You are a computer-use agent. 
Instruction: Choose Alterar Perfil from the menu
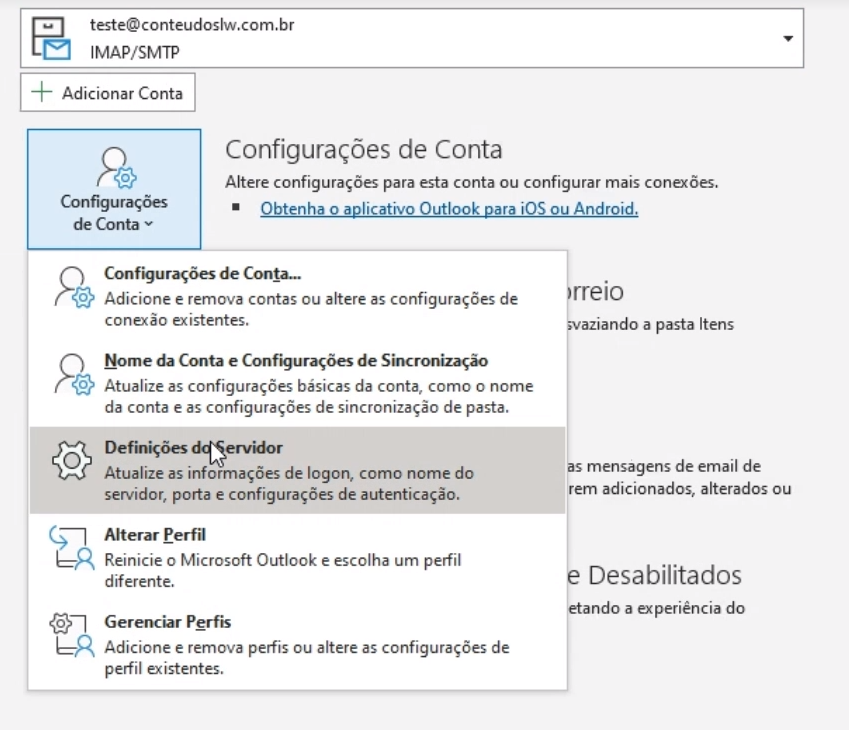(155, 535)
